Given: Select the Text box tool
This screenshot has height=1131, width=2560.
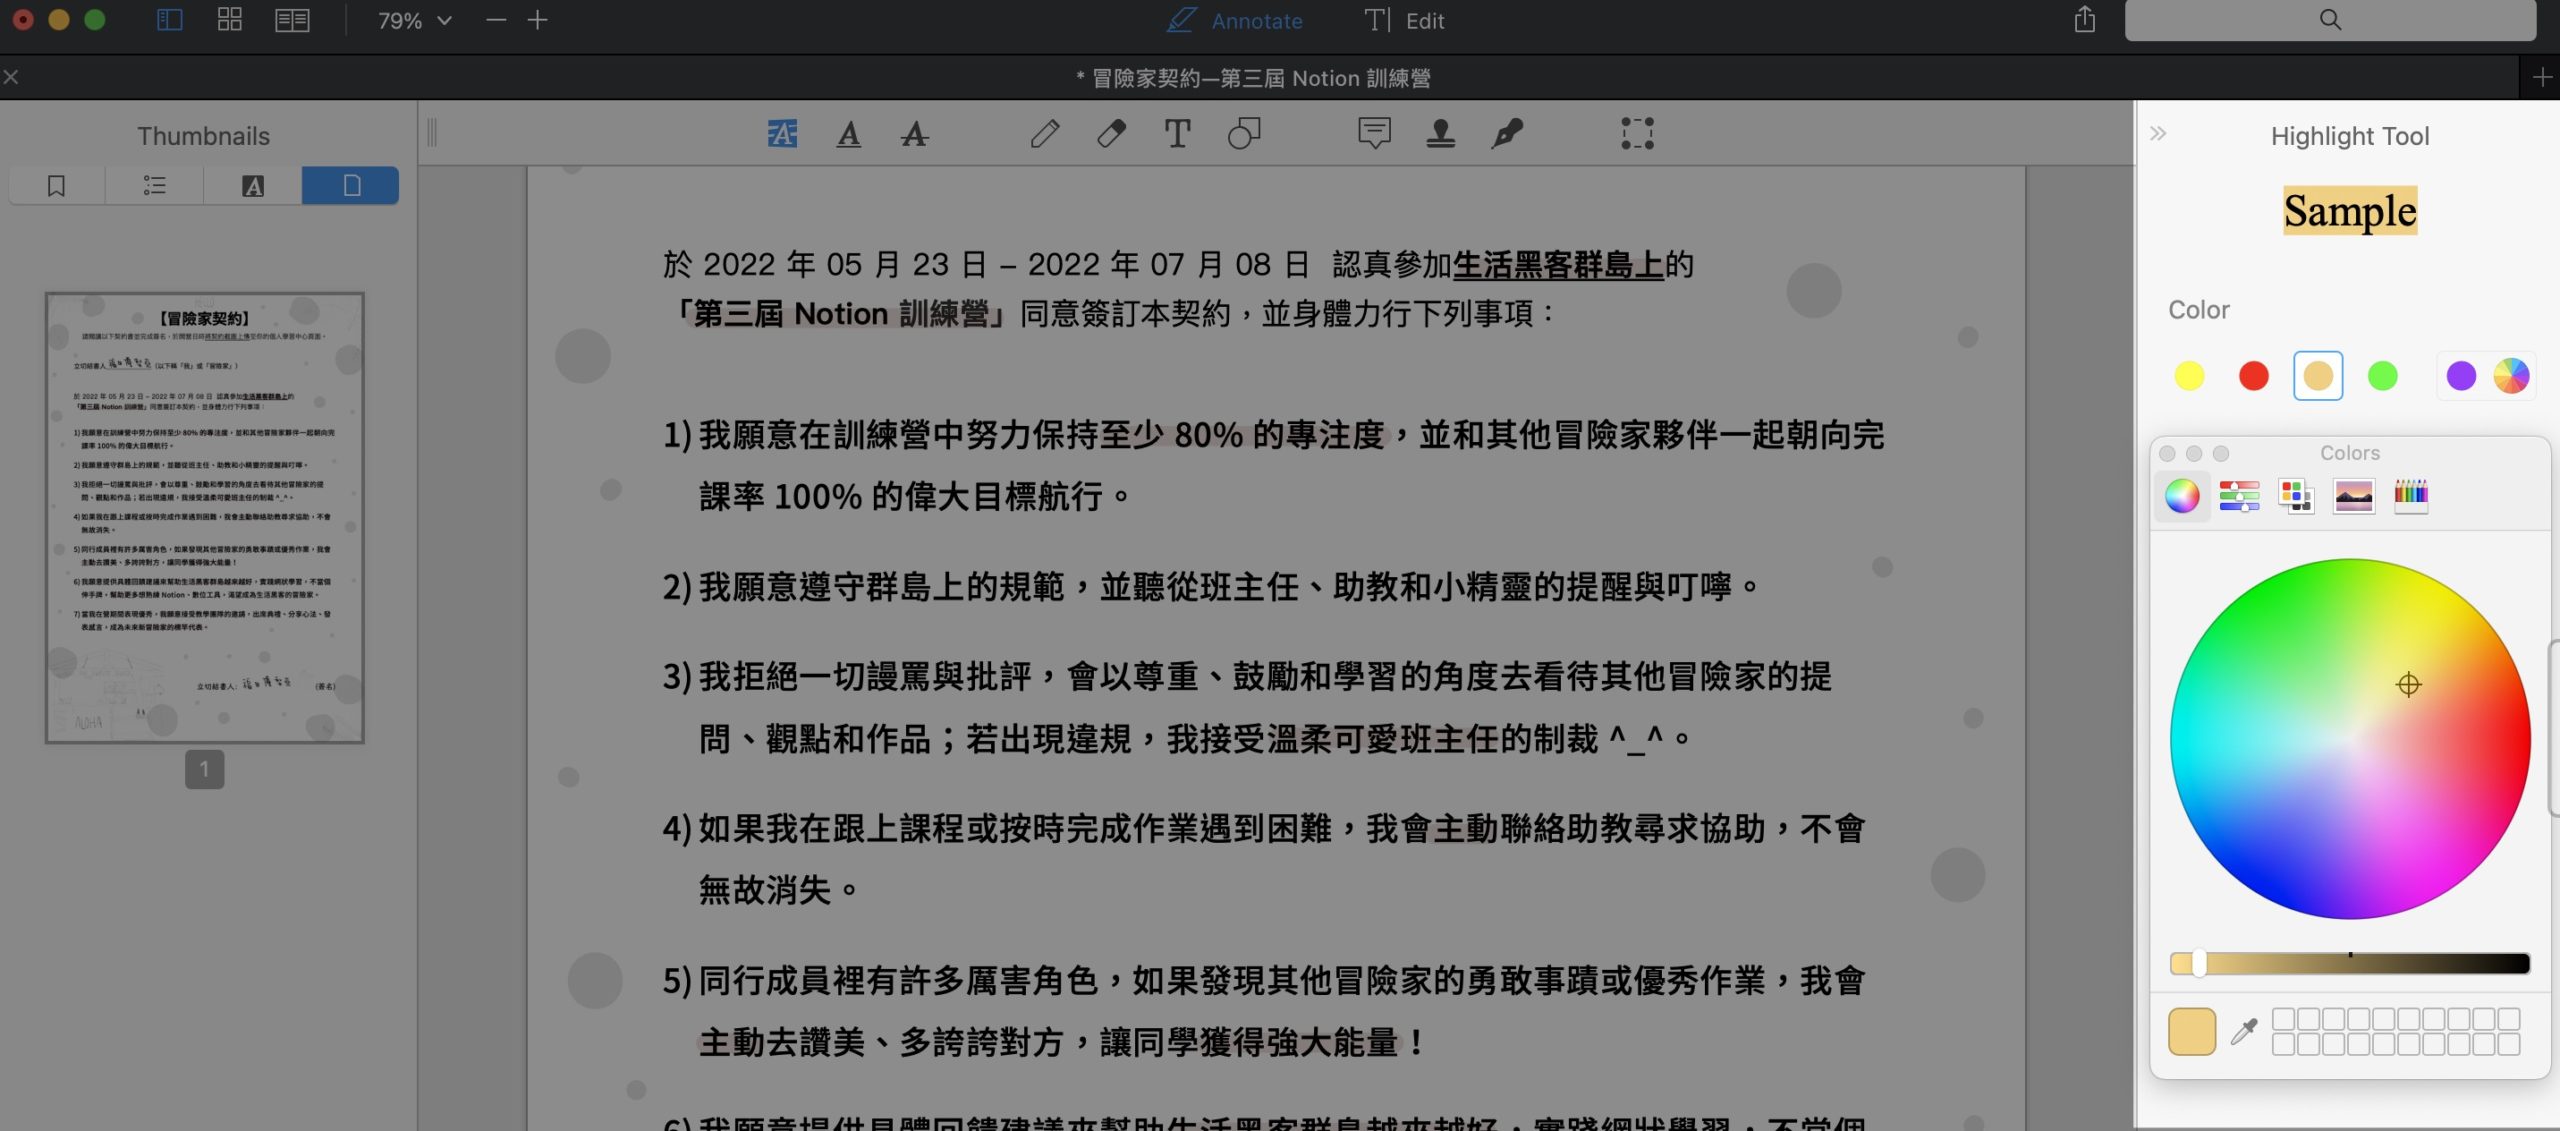Looking at the screenshot, I should (x=1177, y=133).
